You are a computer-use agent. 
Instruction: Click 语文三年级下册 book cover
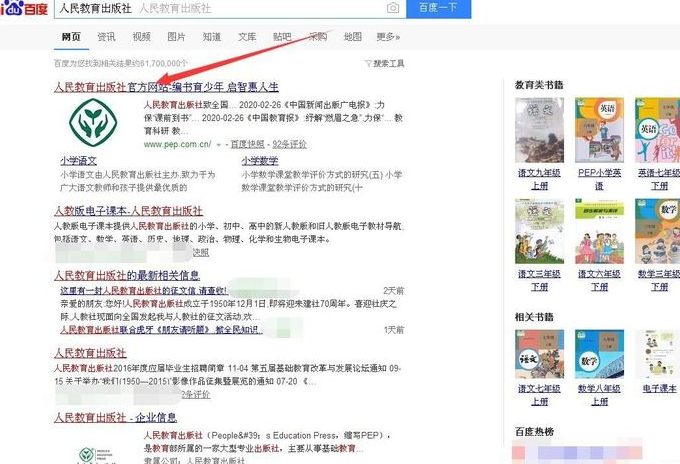tap(539, 231)
